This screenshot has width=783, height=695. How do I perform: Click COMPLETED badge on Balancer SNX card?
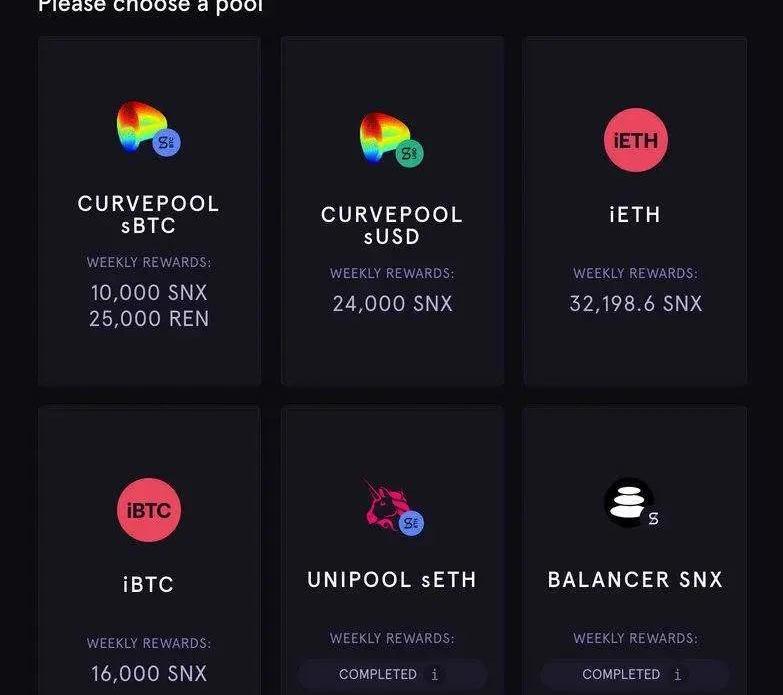tap(635, 675)
